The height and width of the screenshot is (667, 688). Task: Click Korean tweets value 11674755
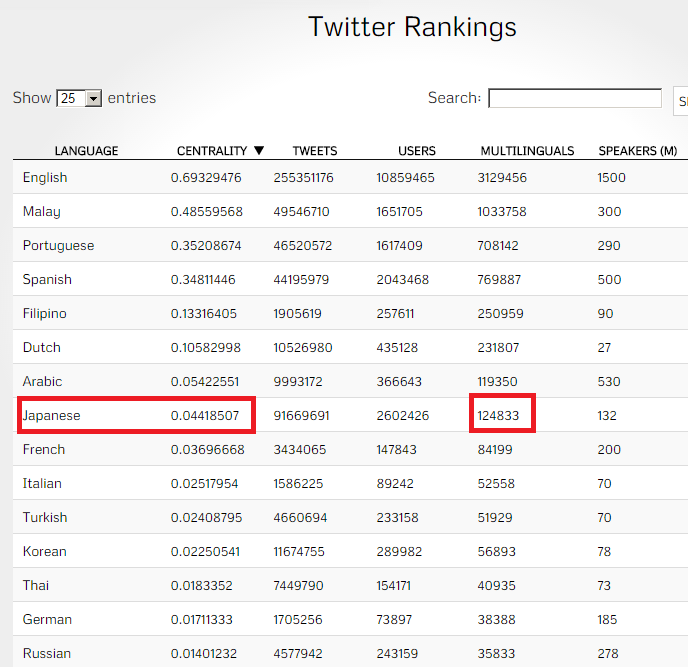pos(299,552)
